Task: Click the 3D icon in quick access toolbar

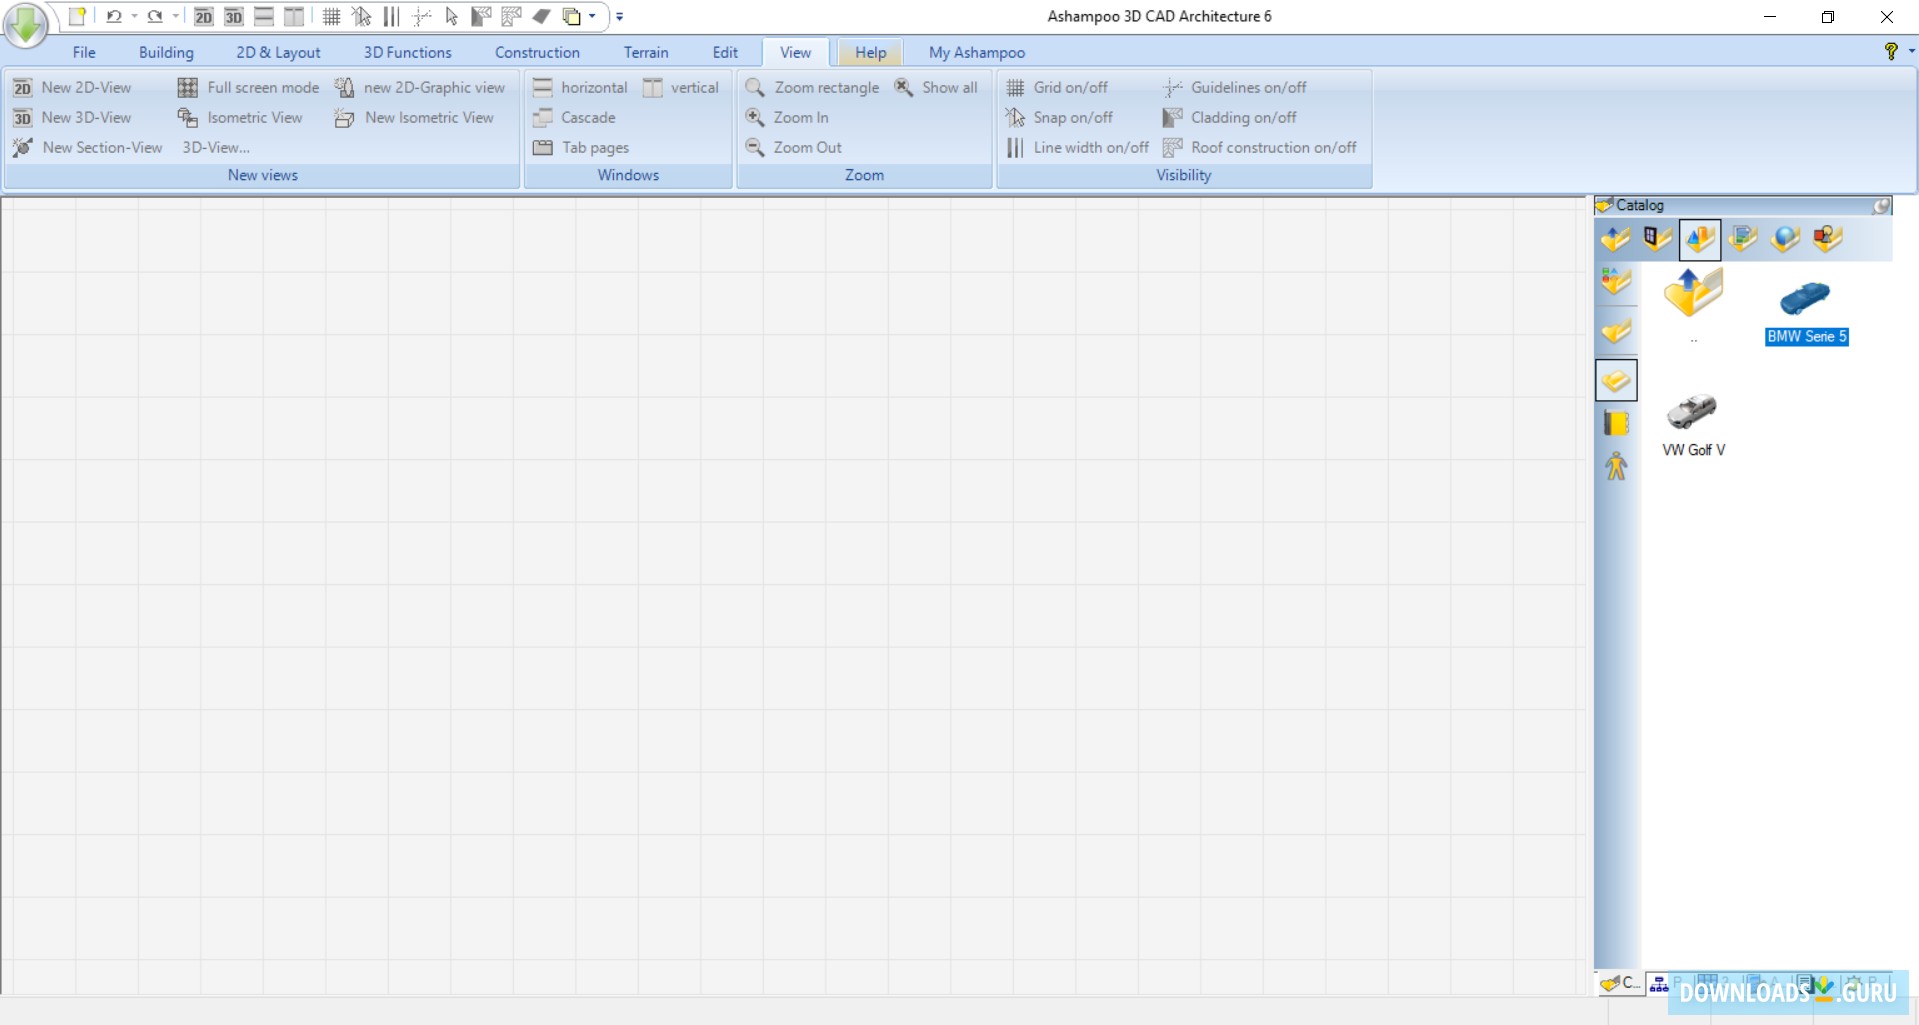Action: click(x=233, y=16)
